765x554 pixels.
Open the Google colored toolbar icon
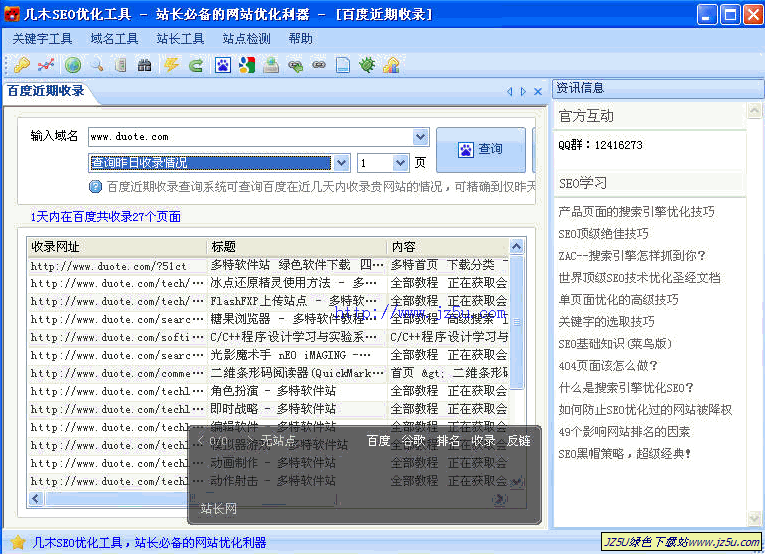point(247,65)
